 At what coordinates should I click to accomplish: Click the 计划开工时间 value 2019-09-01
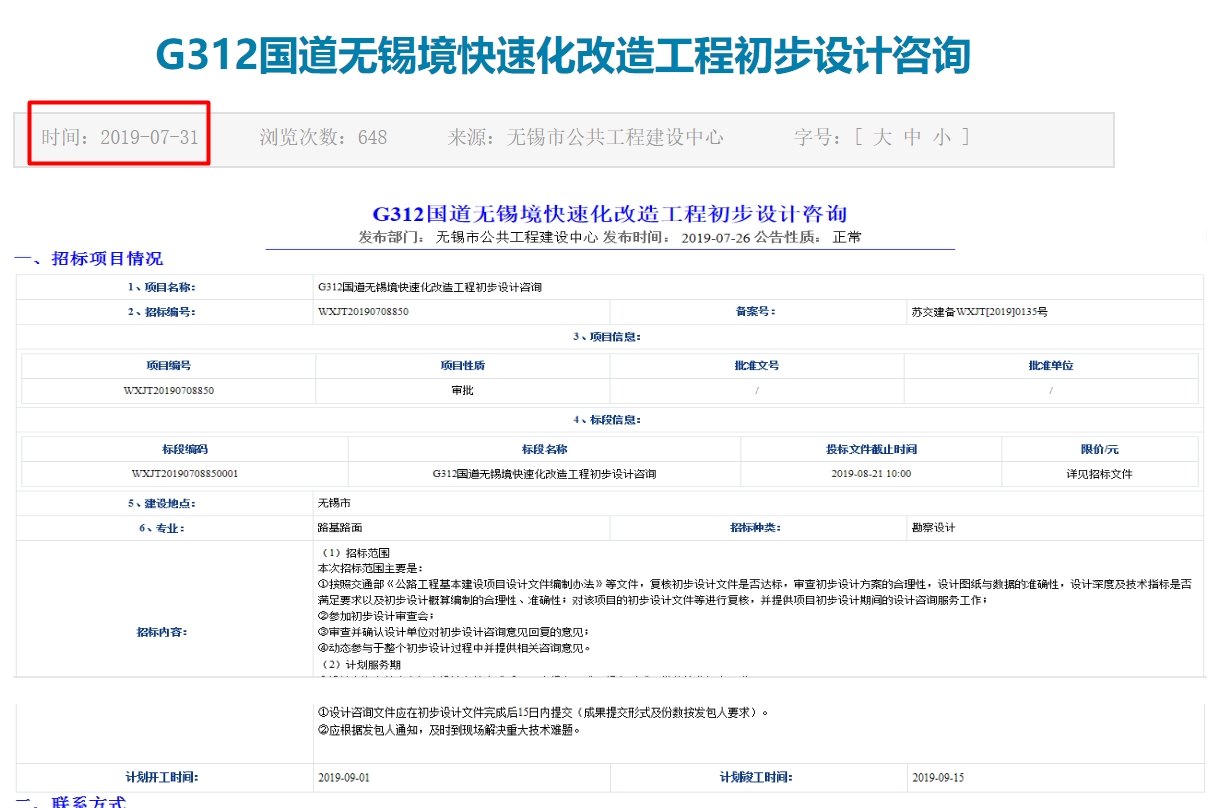(343, 777)
